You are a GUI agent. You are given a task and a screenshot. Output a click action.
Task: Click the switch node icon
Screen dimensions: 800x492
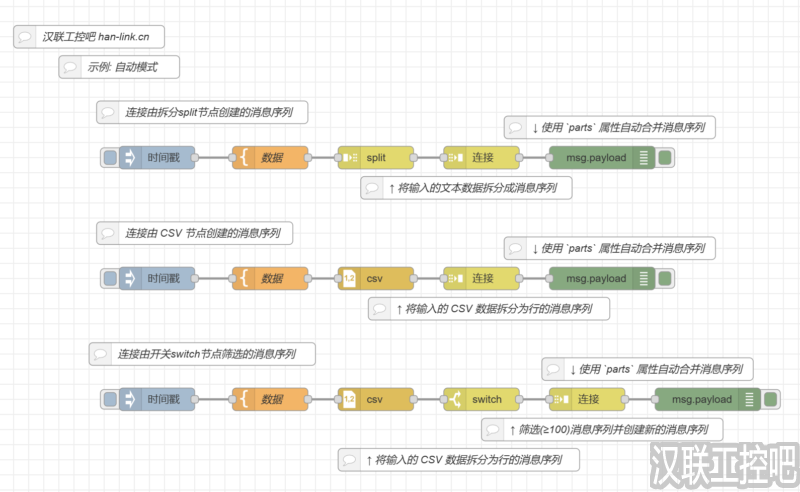point(455,399)
